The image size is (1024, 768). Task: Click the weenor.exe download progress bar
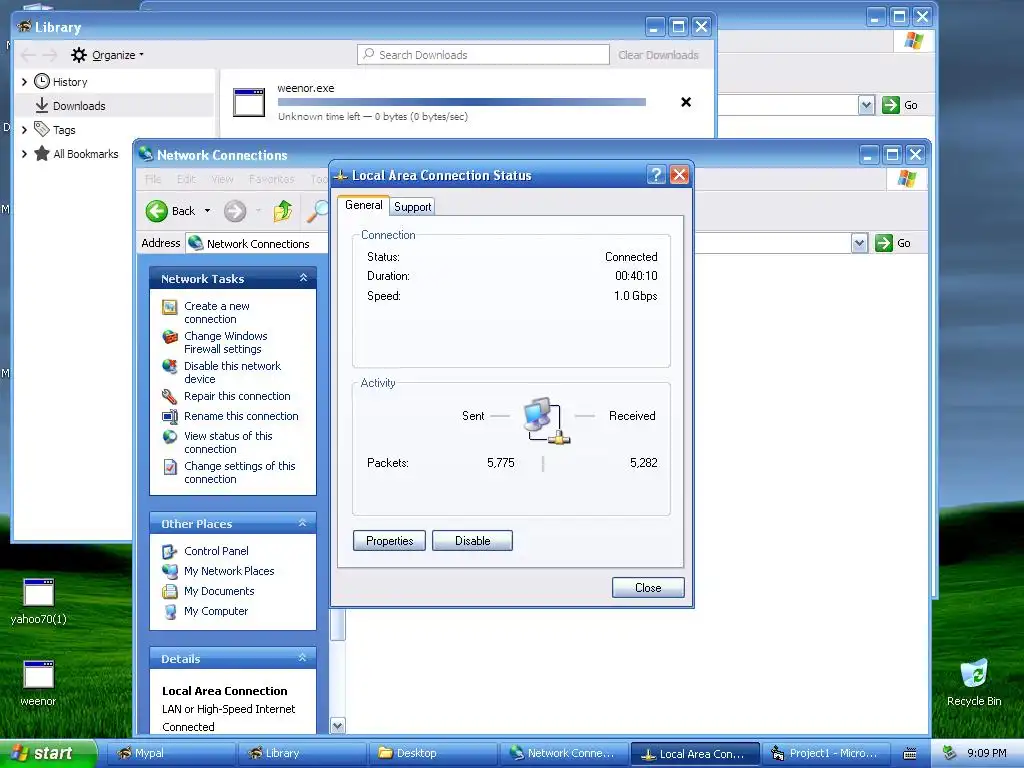462,102
